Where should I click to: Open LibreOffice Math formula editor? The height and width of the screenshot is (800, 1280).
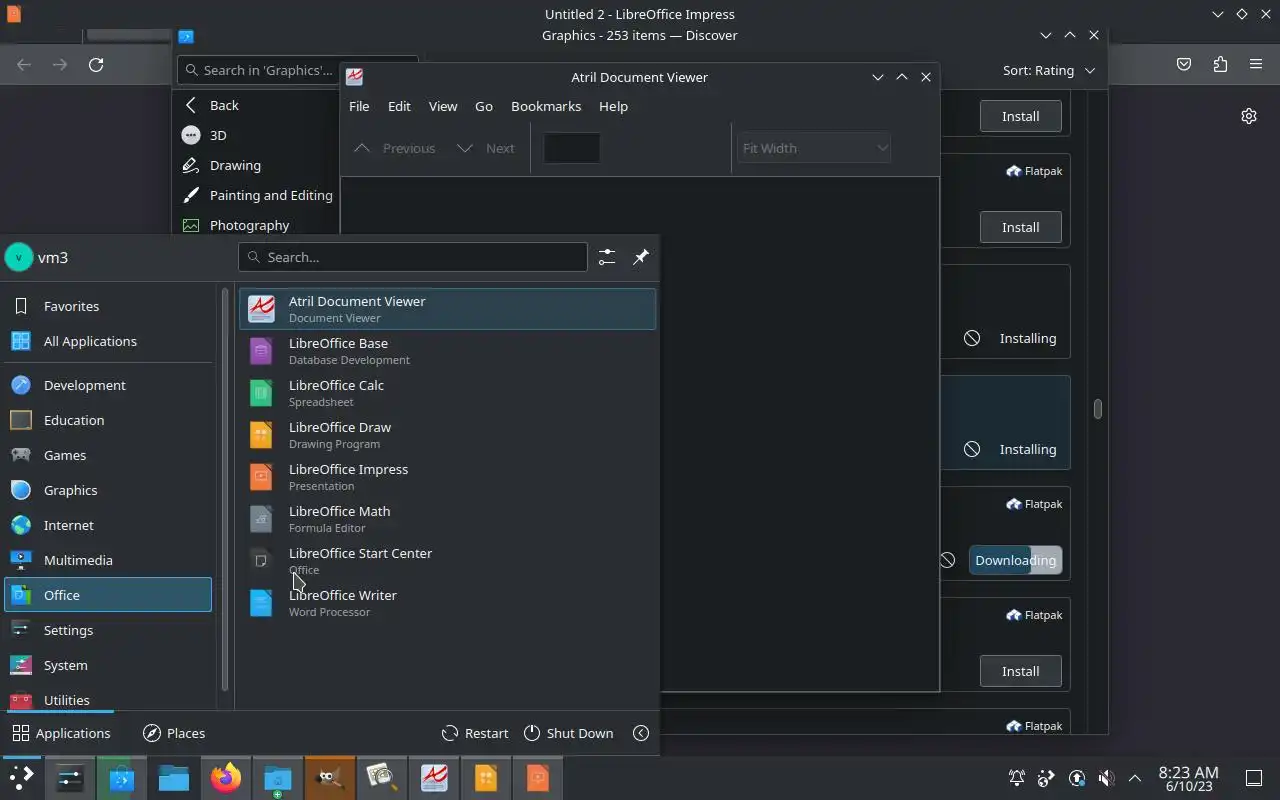(447, 519)
